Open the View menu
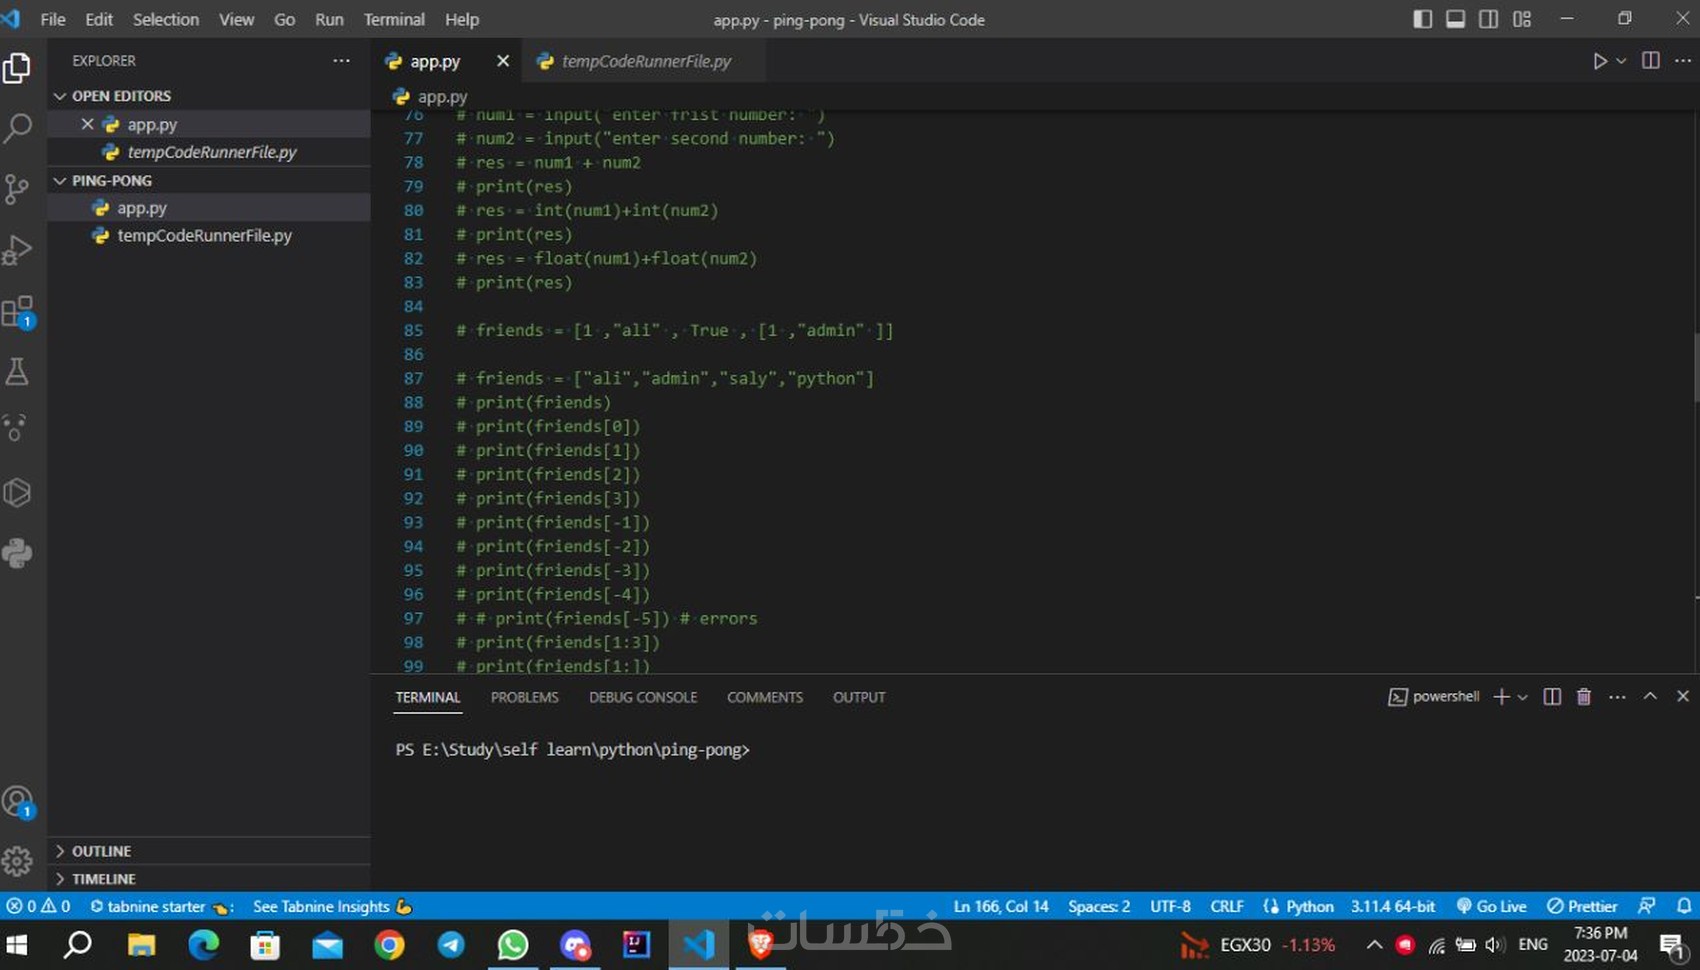The image size is (1700, 970). click(x=237, y=19)
